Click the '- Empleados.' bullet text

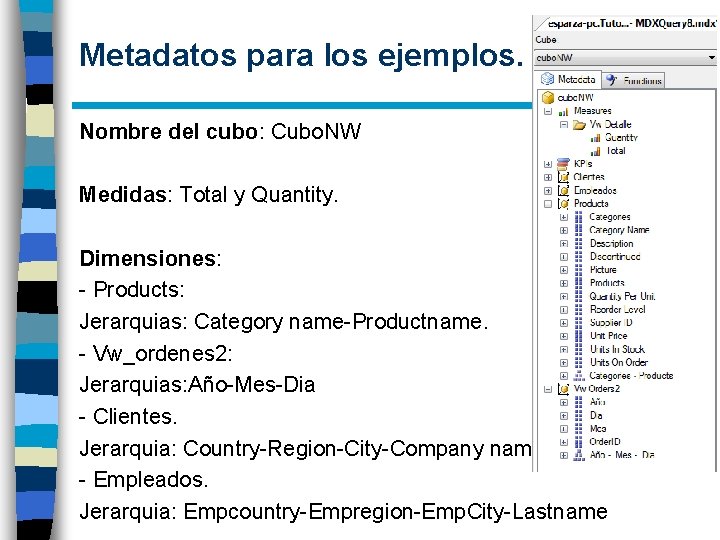144,480
